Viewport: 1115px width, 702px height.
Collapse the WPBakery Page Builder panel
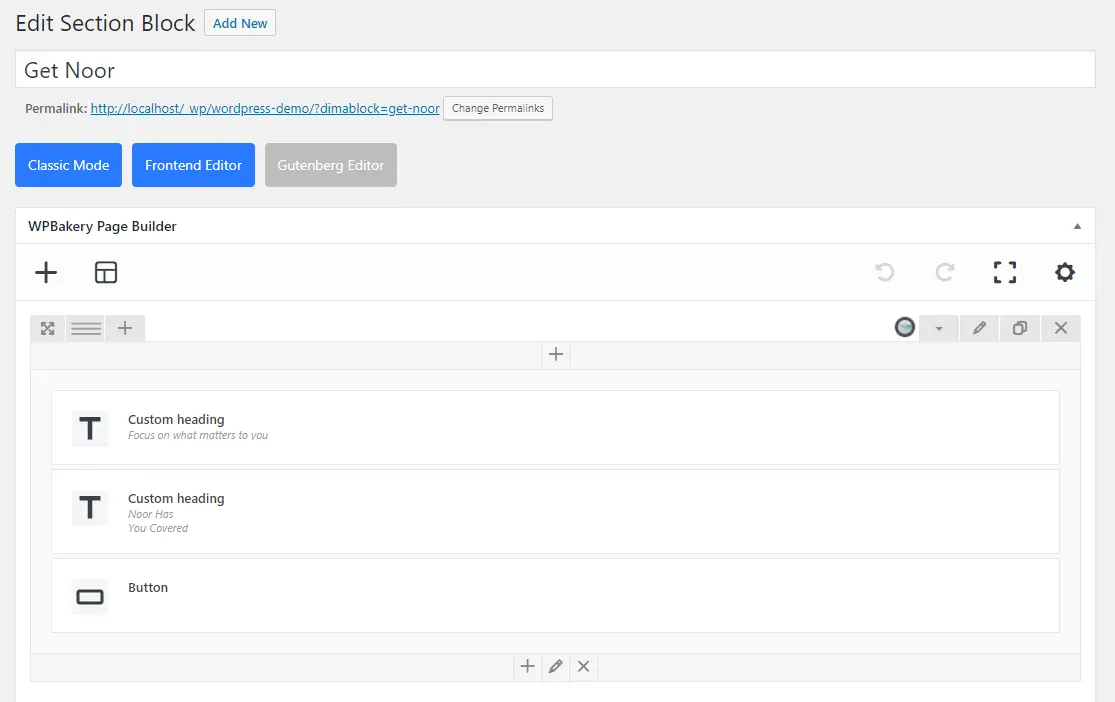coord(1077,226)
